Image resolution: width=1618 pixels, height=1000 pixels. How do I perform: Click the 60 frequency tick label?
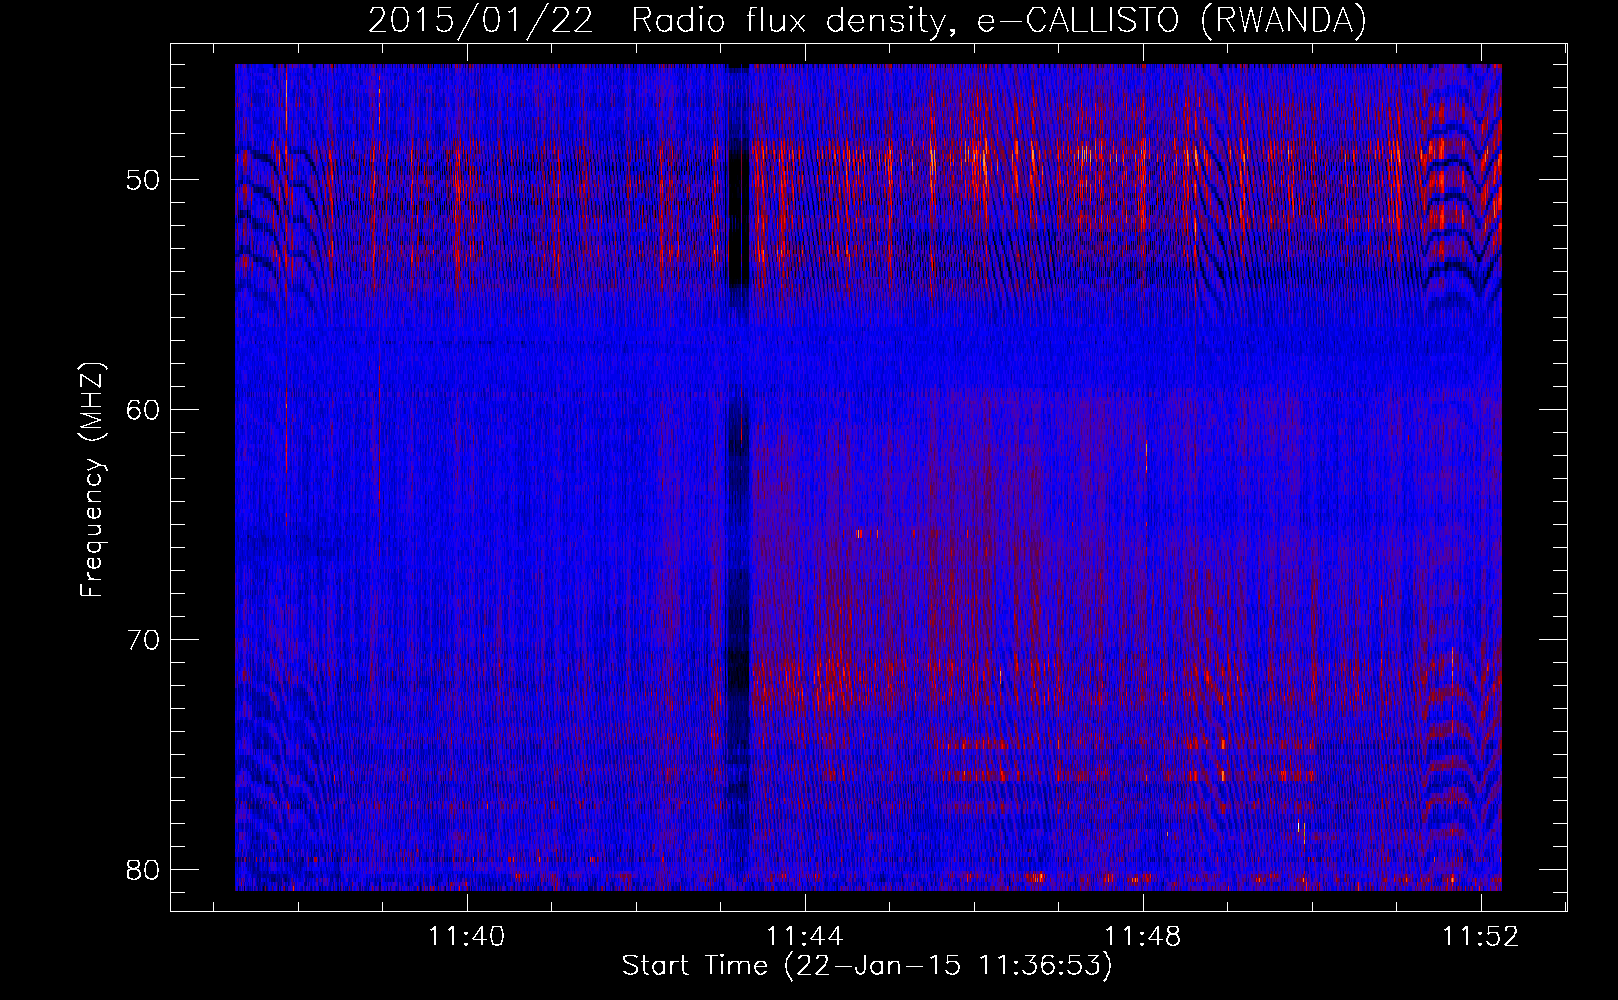point(144,409)
